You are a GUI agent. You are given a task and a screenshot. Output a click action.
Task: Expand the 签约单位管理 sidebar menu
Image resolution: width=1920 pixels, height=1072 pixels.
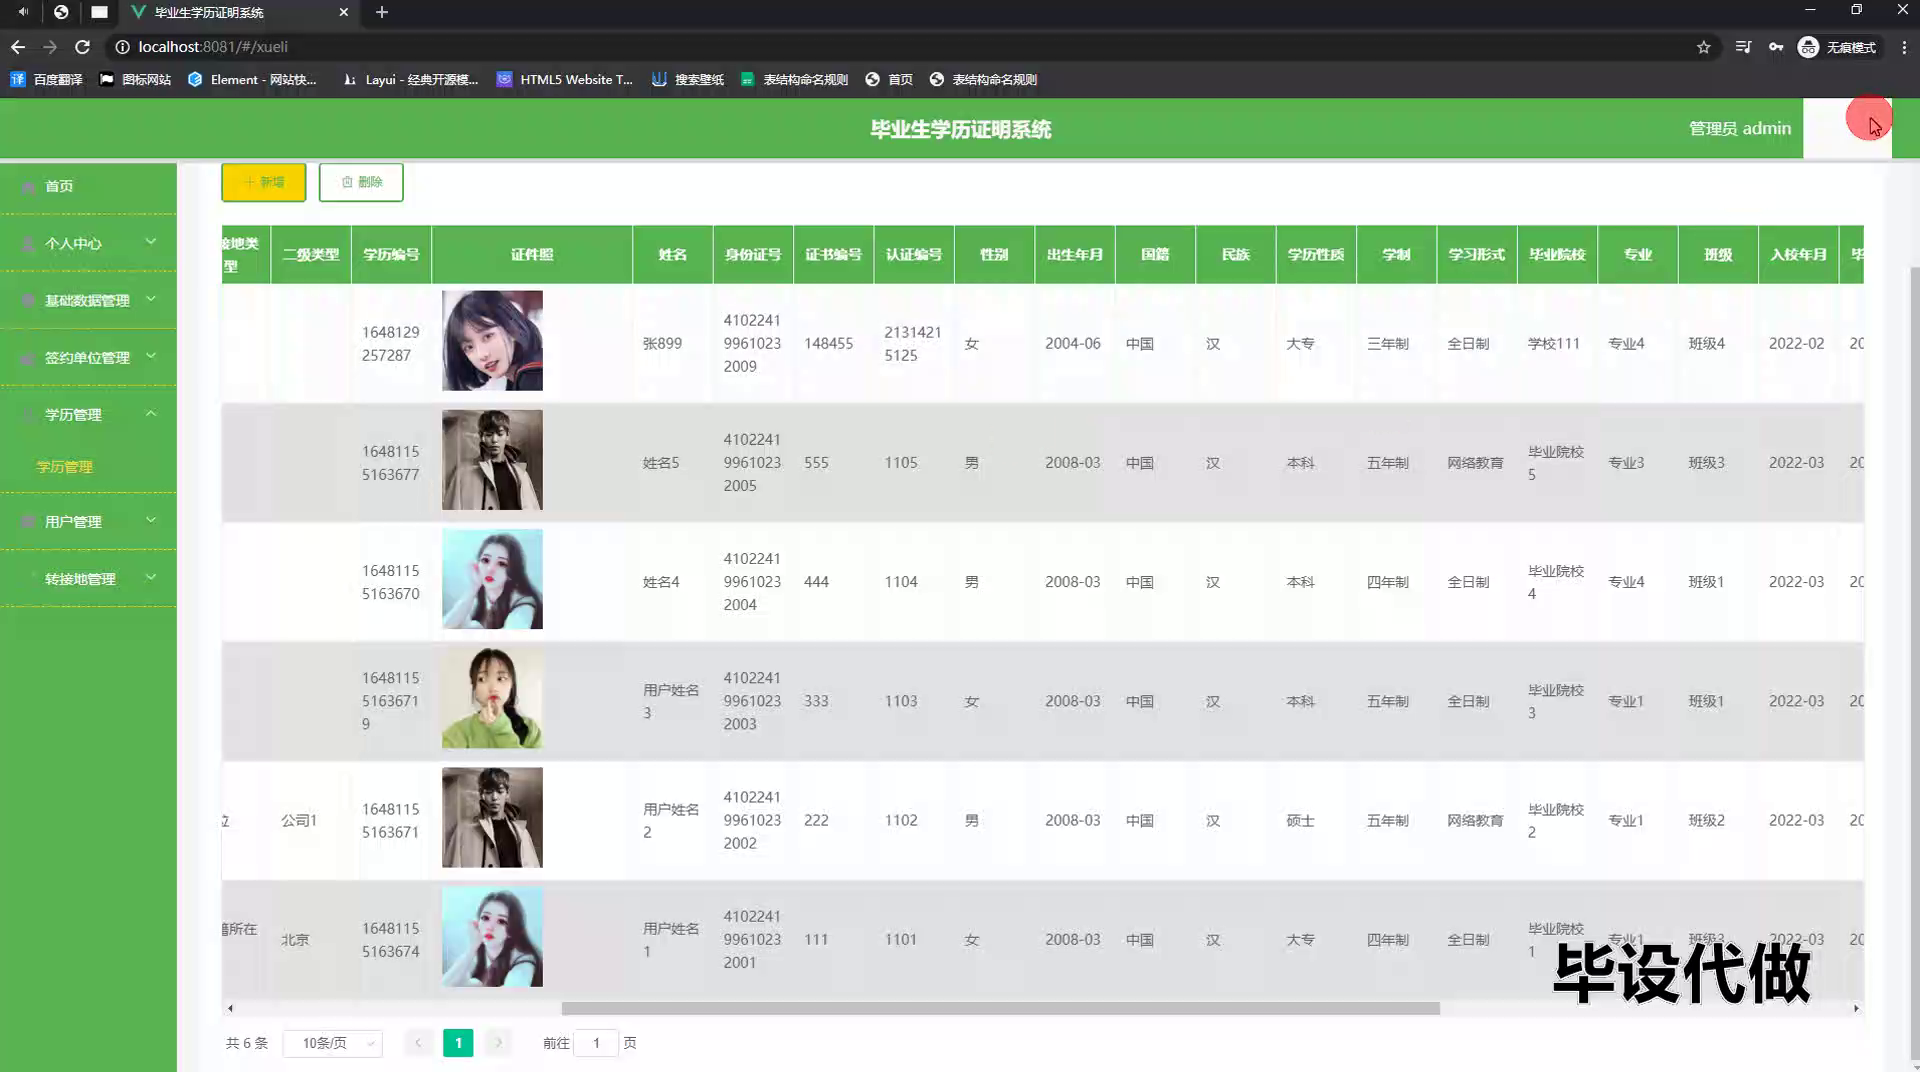tap(88, 357)
